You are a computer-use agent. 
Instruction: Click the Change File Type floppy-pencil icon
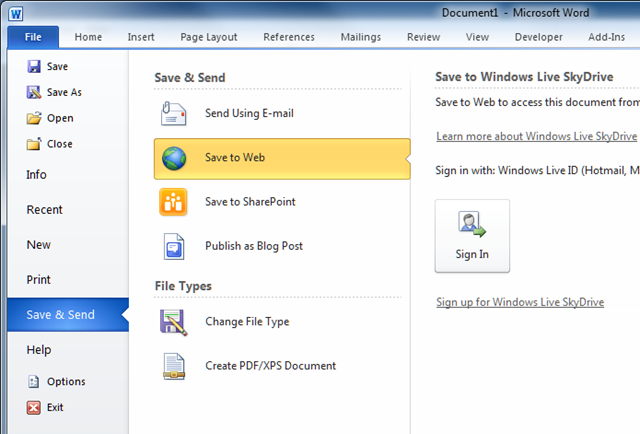(x=174, y=323)
